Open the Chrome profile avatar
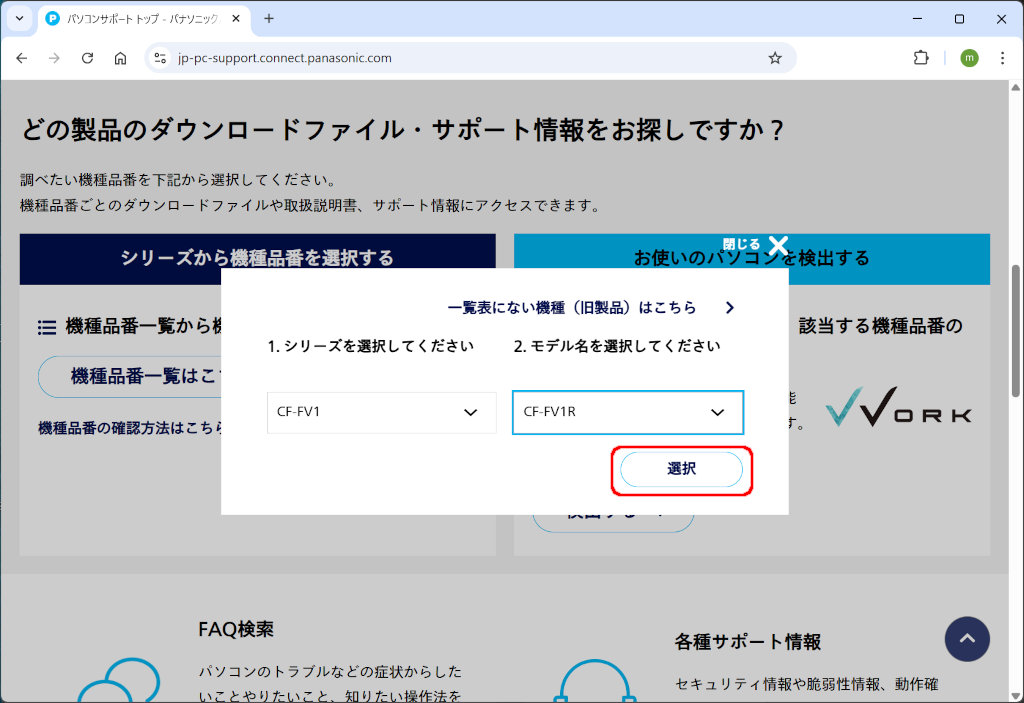 point(969,58)
